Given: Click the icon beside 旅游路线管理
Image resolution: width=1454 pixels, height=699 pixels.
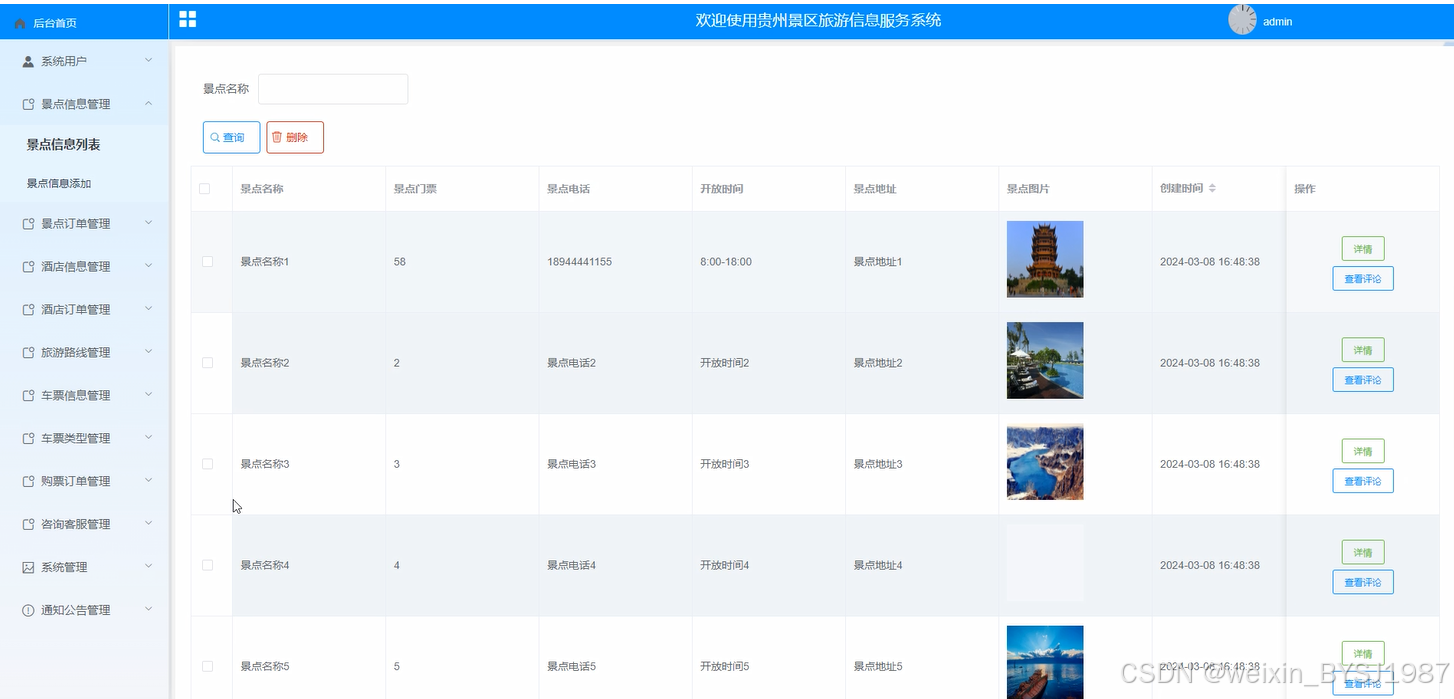Looking at the screenshot, I should pos(28,353).
